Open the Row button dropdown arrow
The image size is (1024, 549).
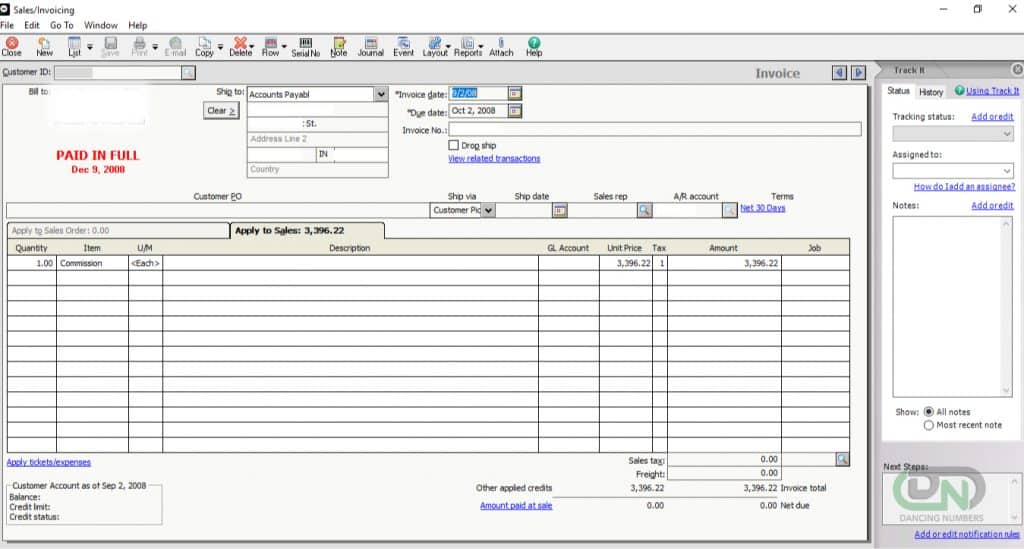click(x=284, y=46)
